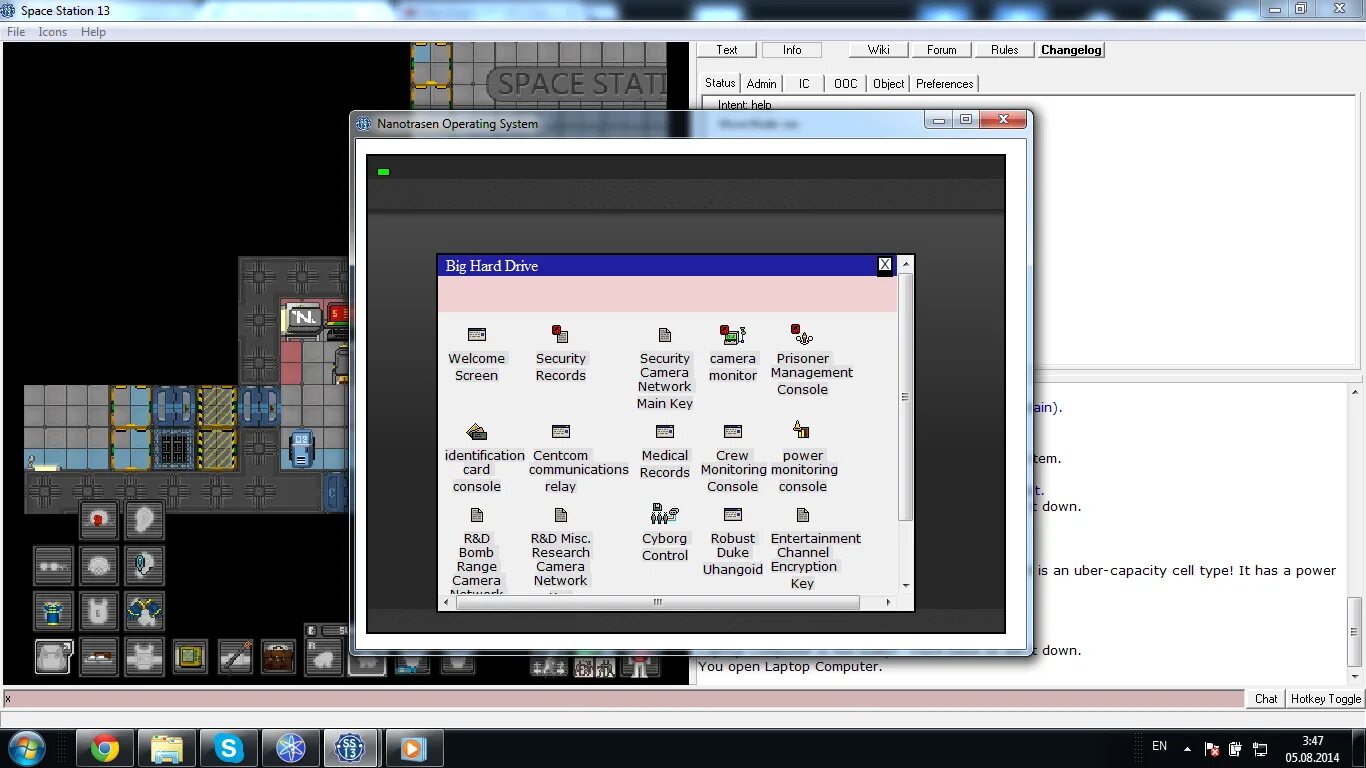The image size is (1366, 768).
Task: Open the camera monitor program
Action: click(733, 334)
